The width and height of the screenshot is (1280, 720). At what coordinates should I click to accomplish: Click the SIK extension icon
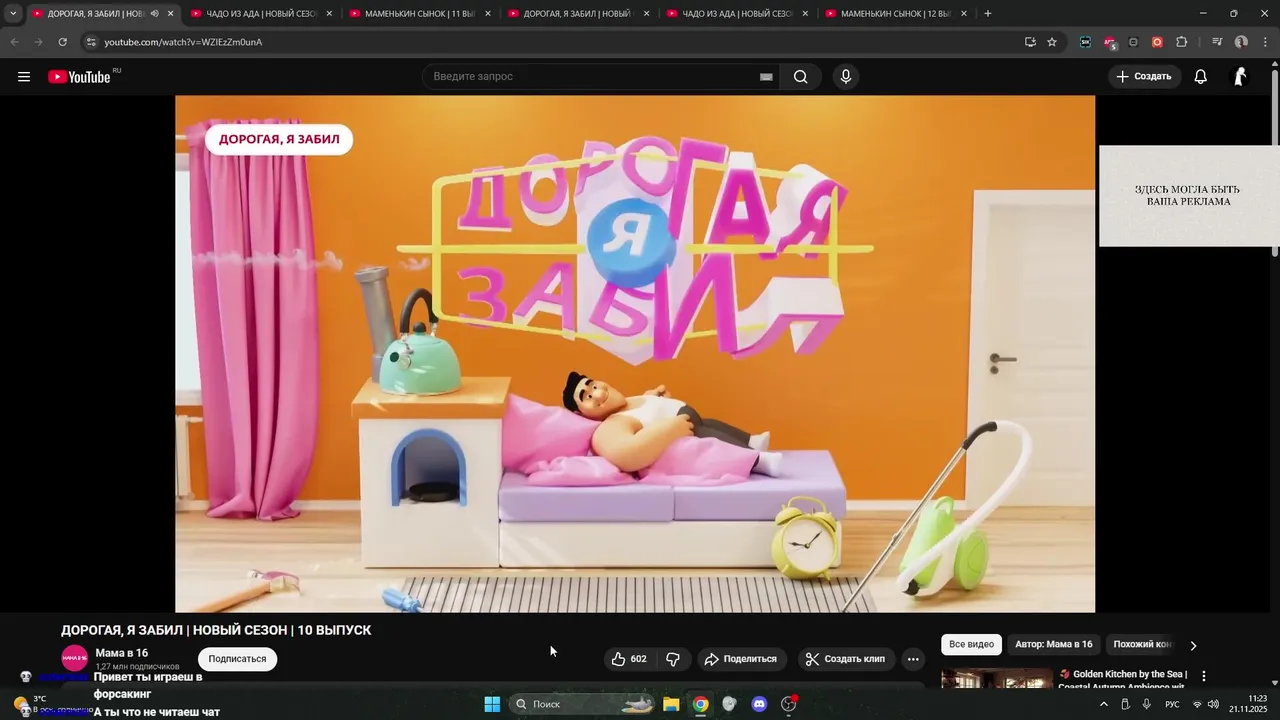coord(1085,42)
